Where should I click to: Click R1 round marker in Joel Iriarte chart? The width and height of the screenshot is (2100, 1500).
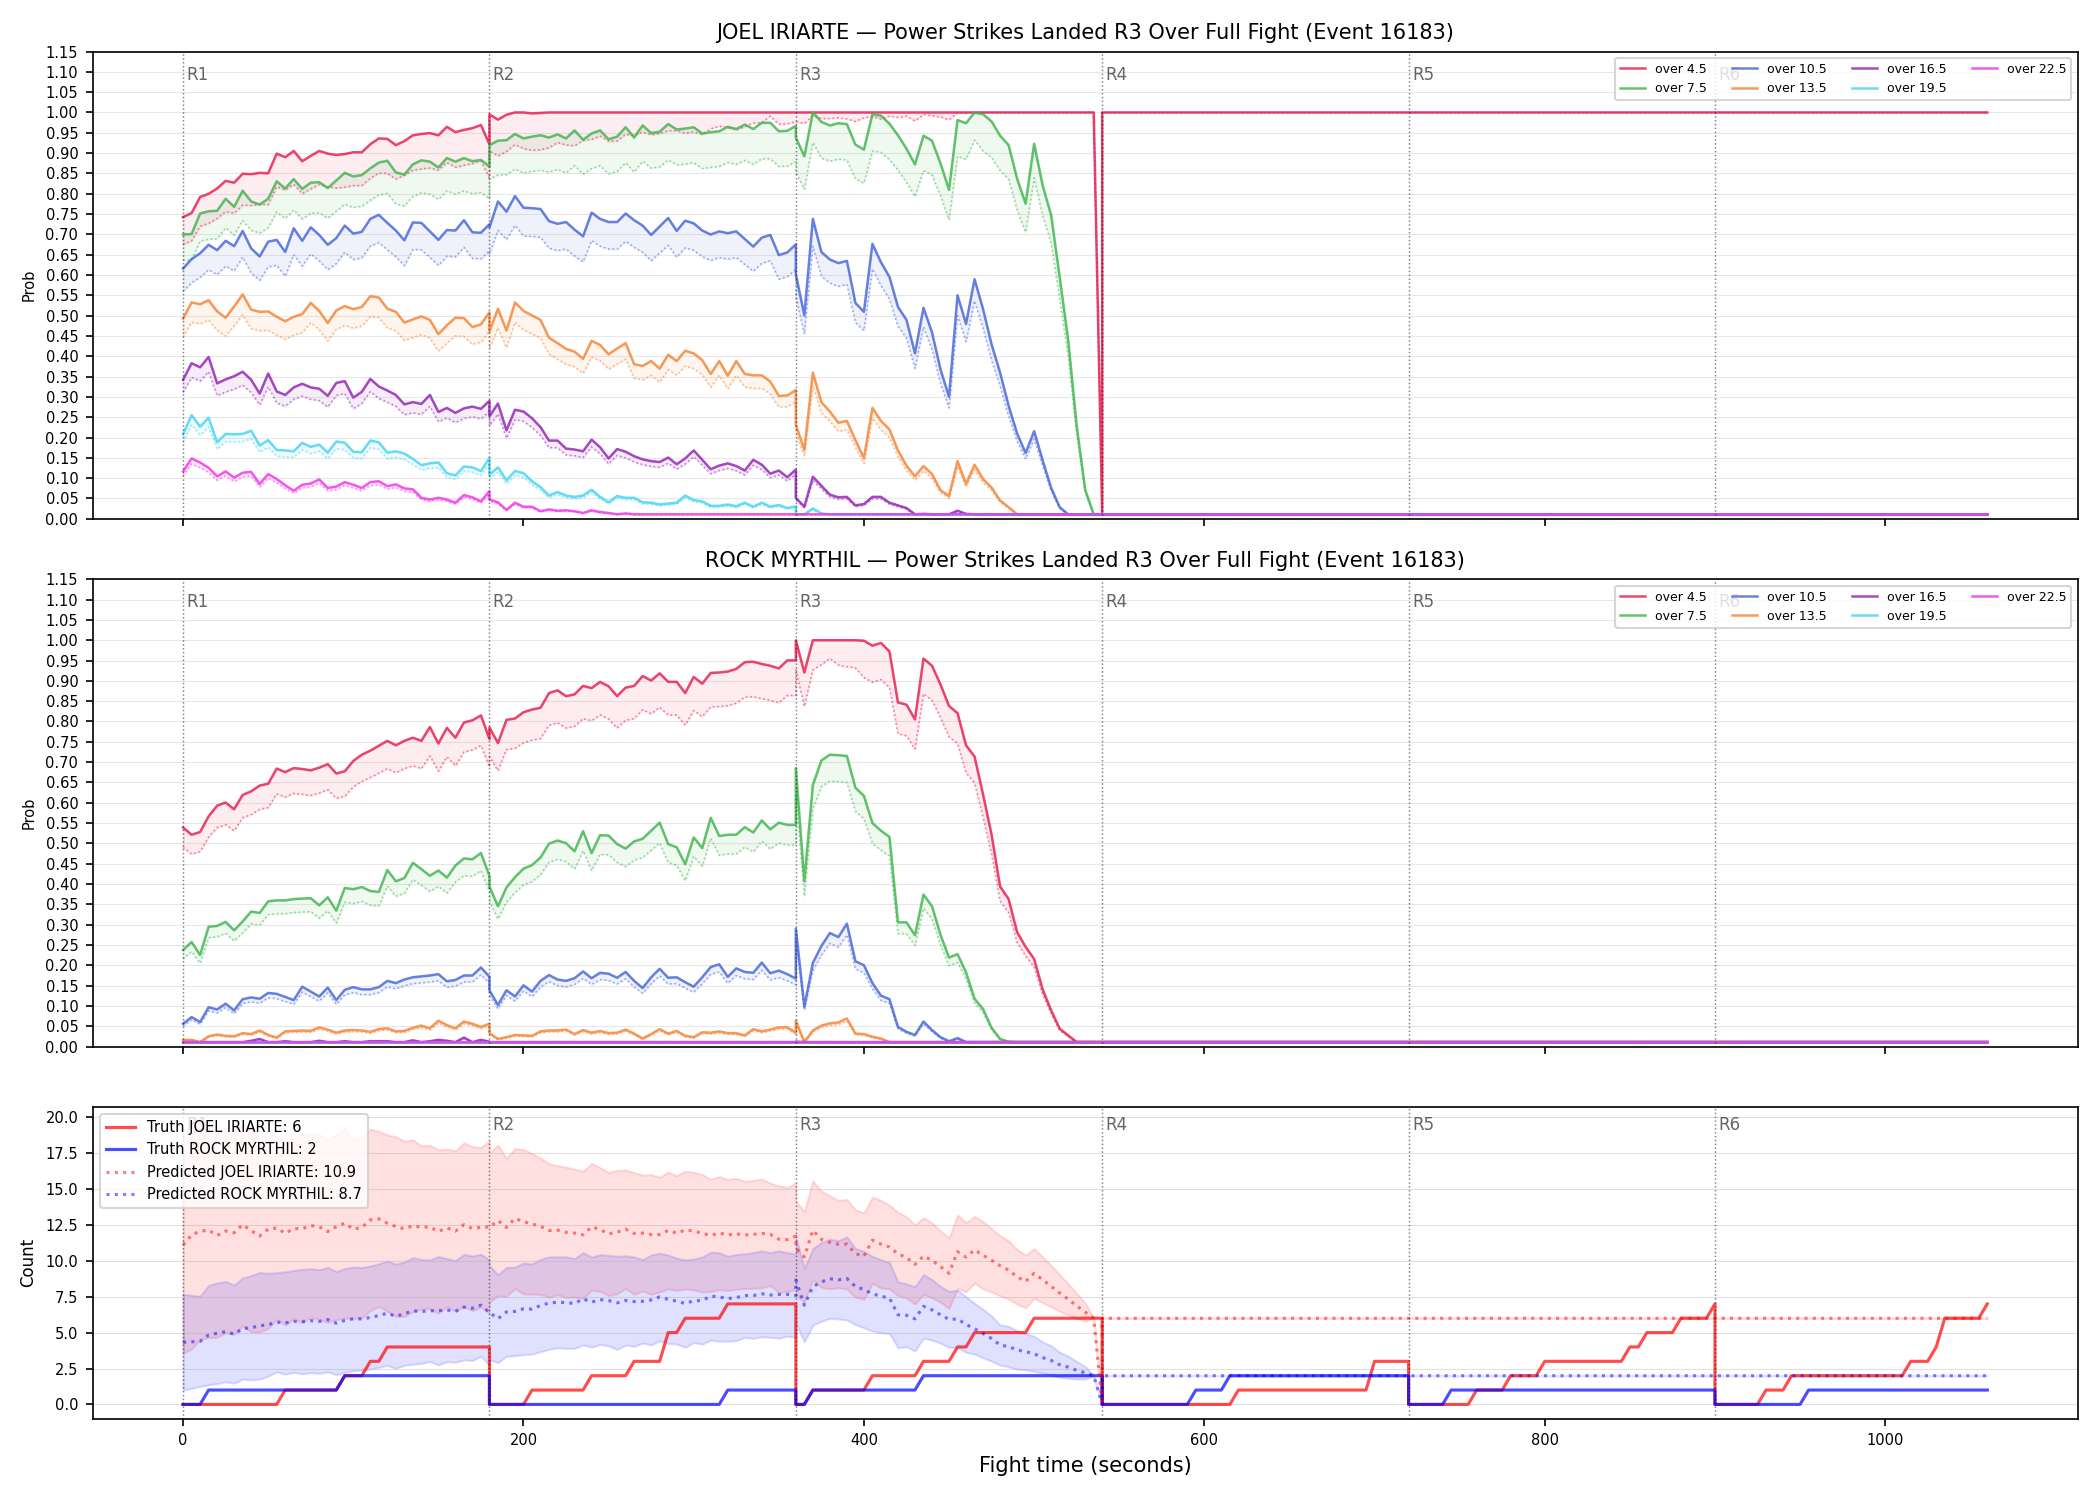[x=197, y=74]
